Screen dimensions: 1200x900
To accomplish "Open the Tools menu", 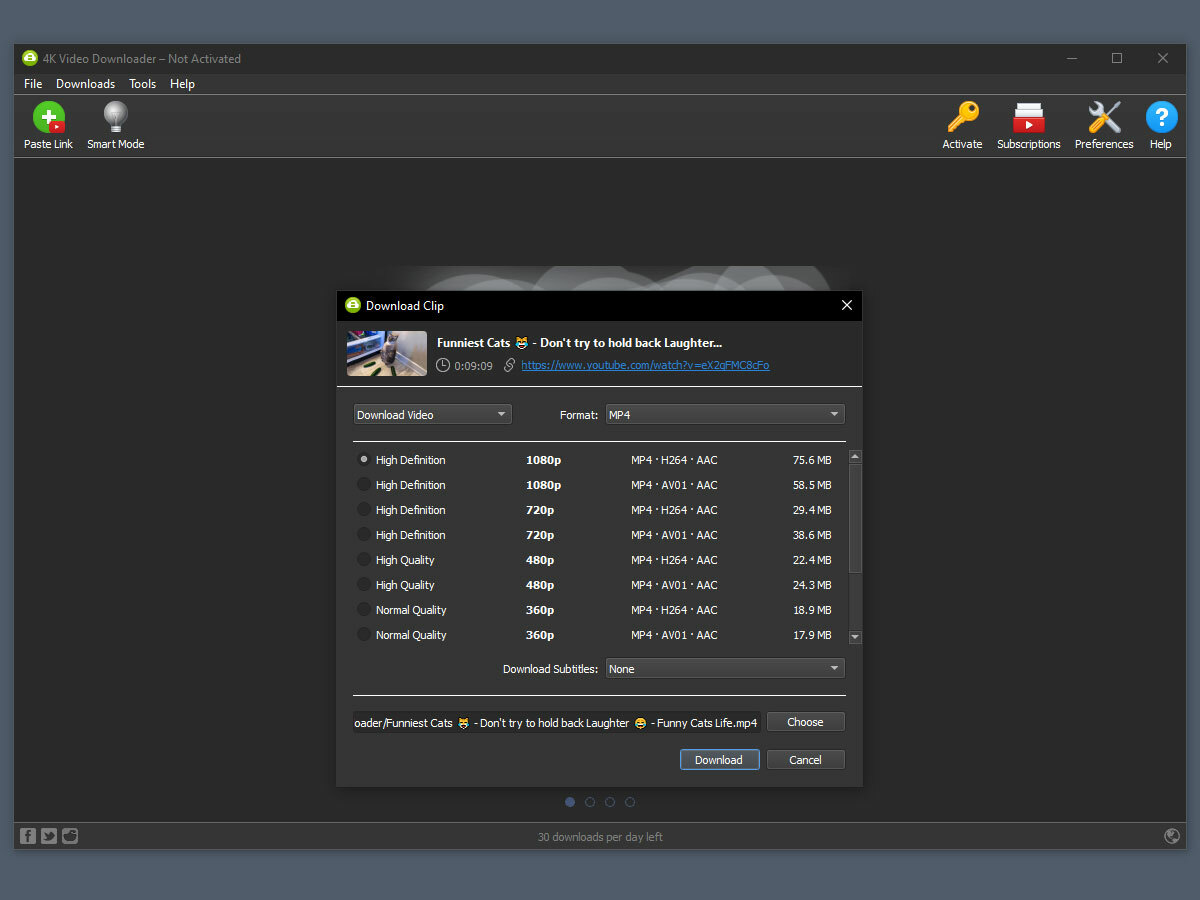I will 143,84.
